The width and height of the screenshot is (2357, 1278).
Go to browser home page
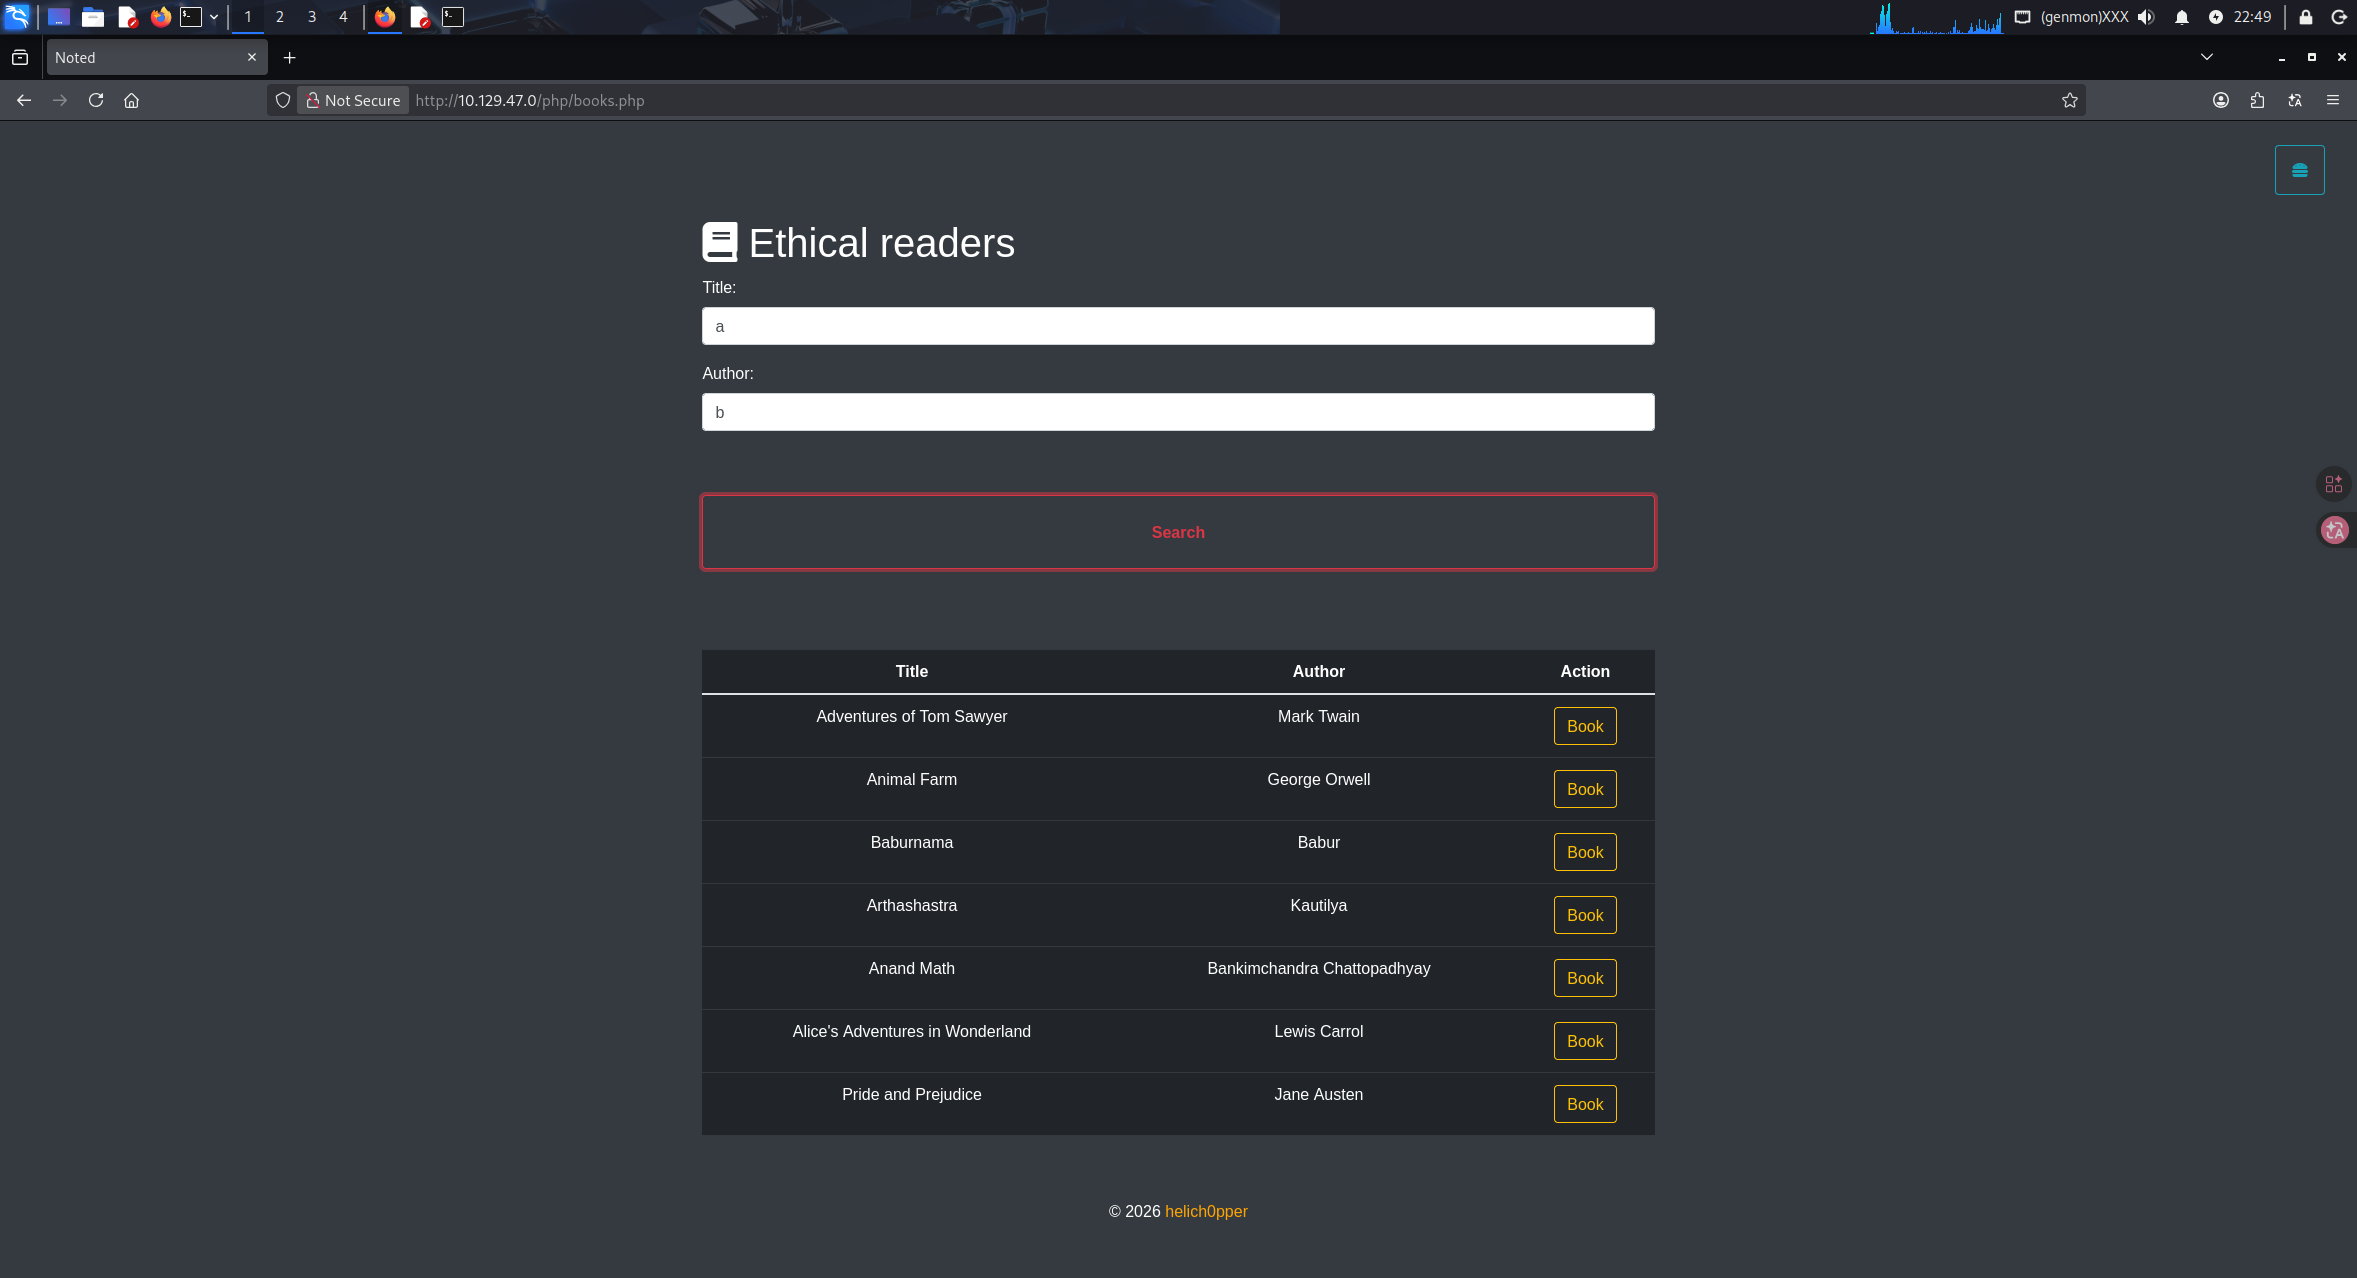131,100
